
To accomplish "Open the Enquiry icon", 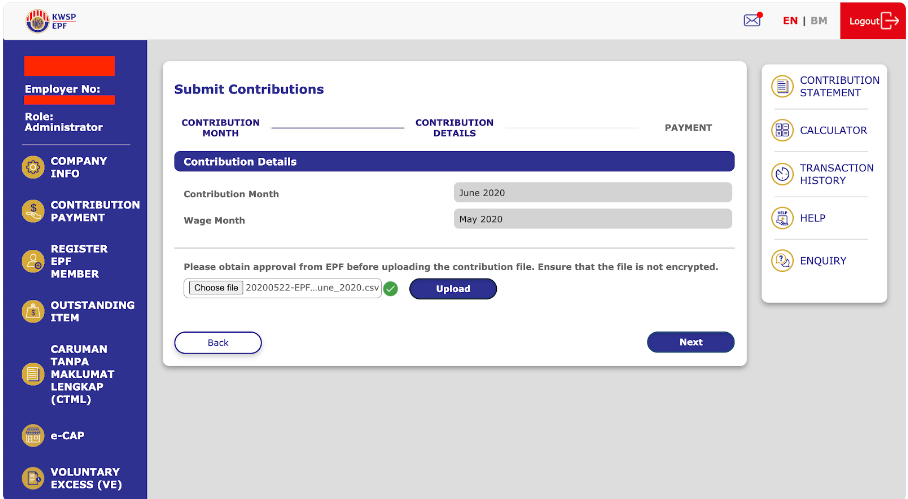I will pyautogui.click(x=782, y=260).
